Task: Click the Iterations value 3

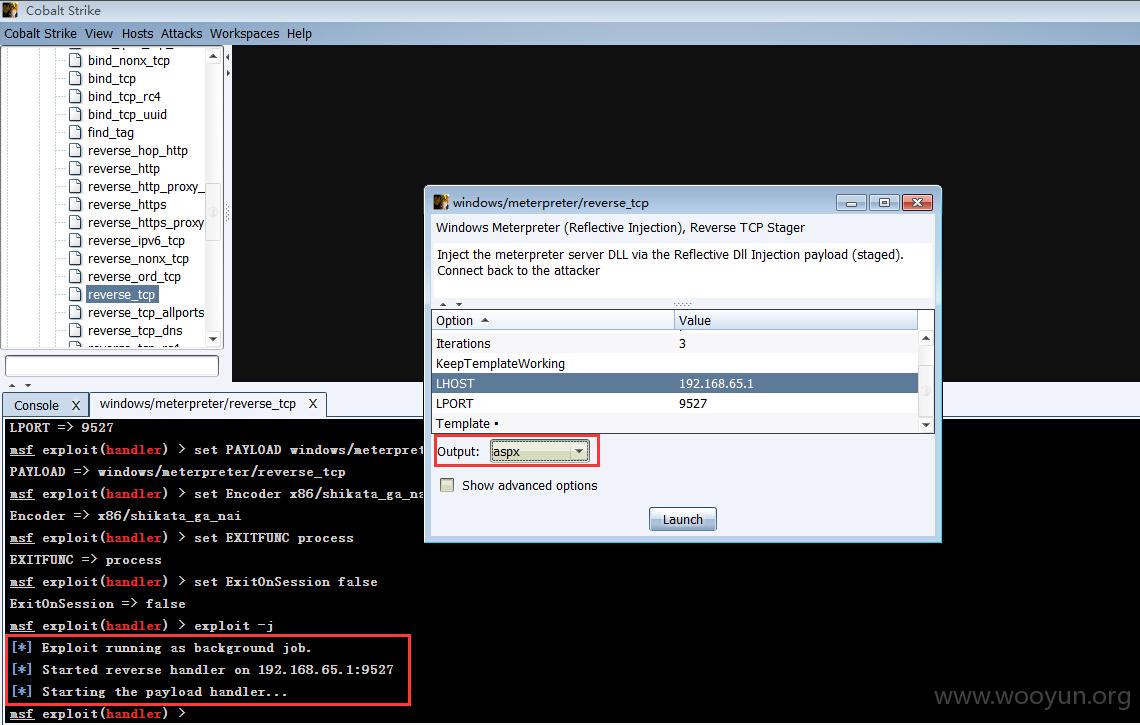Action: pos(682,343)
